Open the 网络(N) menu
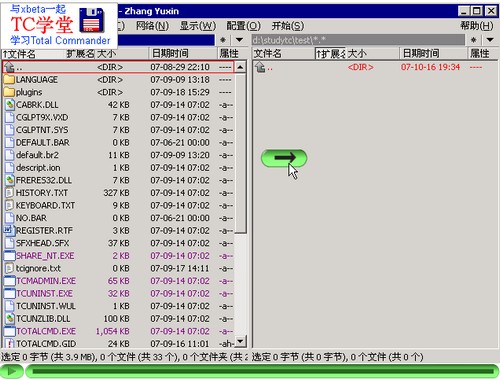Screen dimensions: 500x380 pyautogui.click(x=152, y=26)
